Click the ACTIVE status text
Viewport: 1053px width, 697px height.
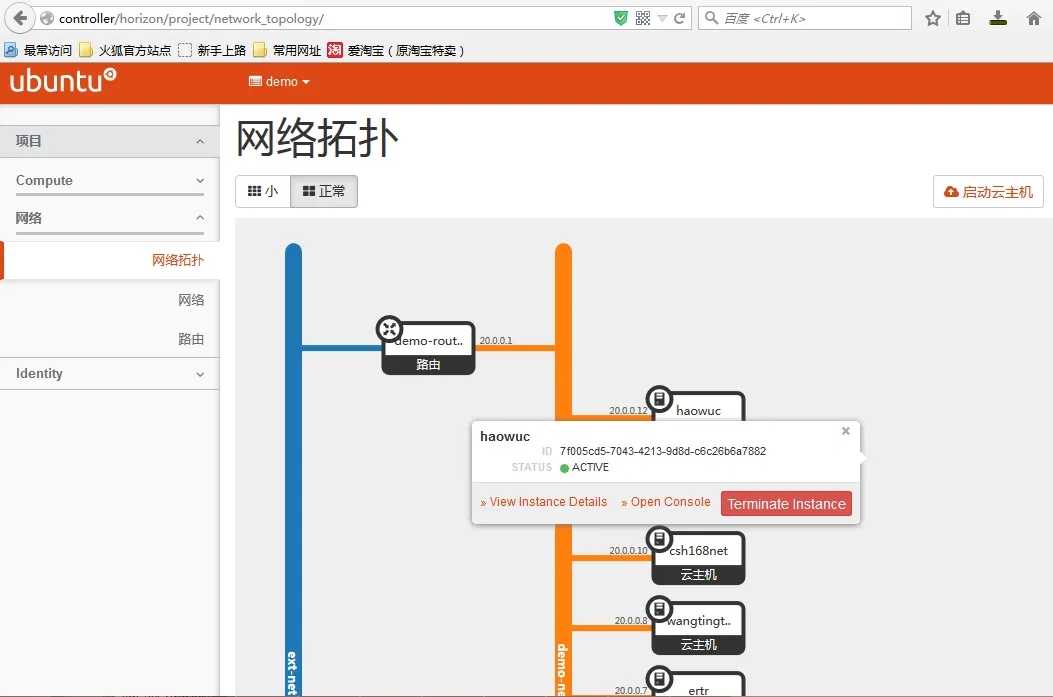point(590,467)
